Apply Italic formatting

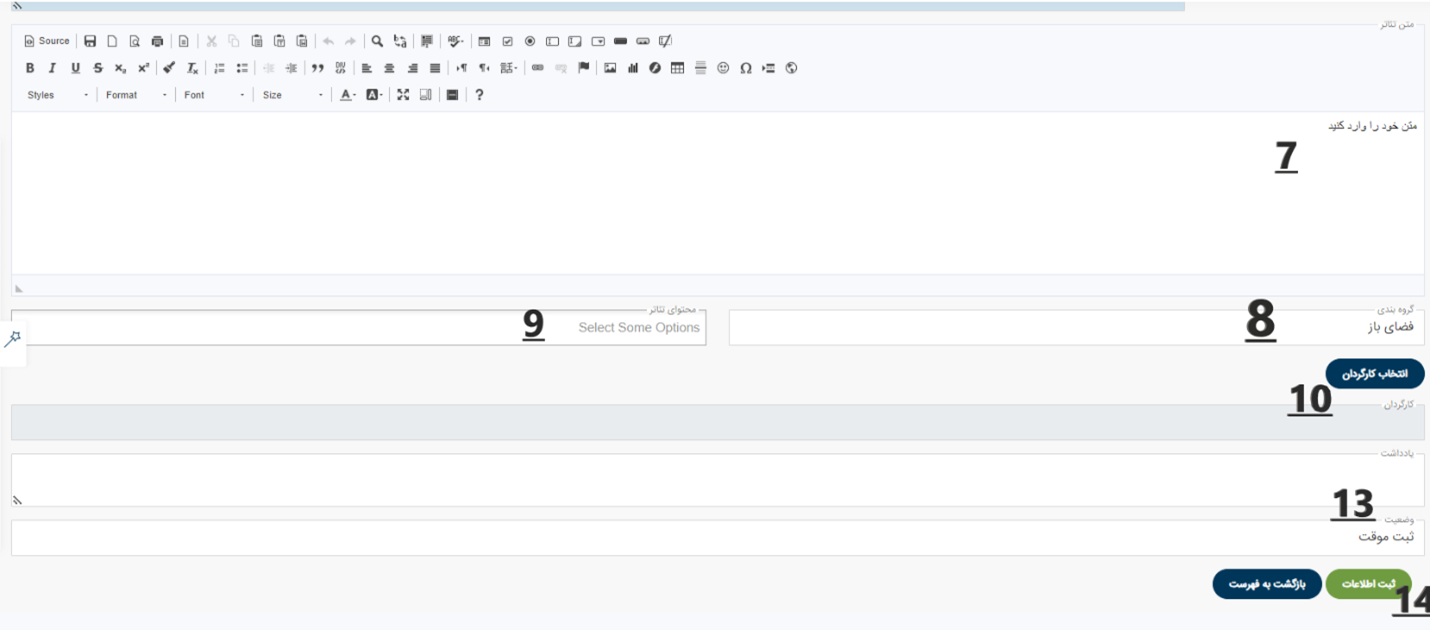[52, 68]
